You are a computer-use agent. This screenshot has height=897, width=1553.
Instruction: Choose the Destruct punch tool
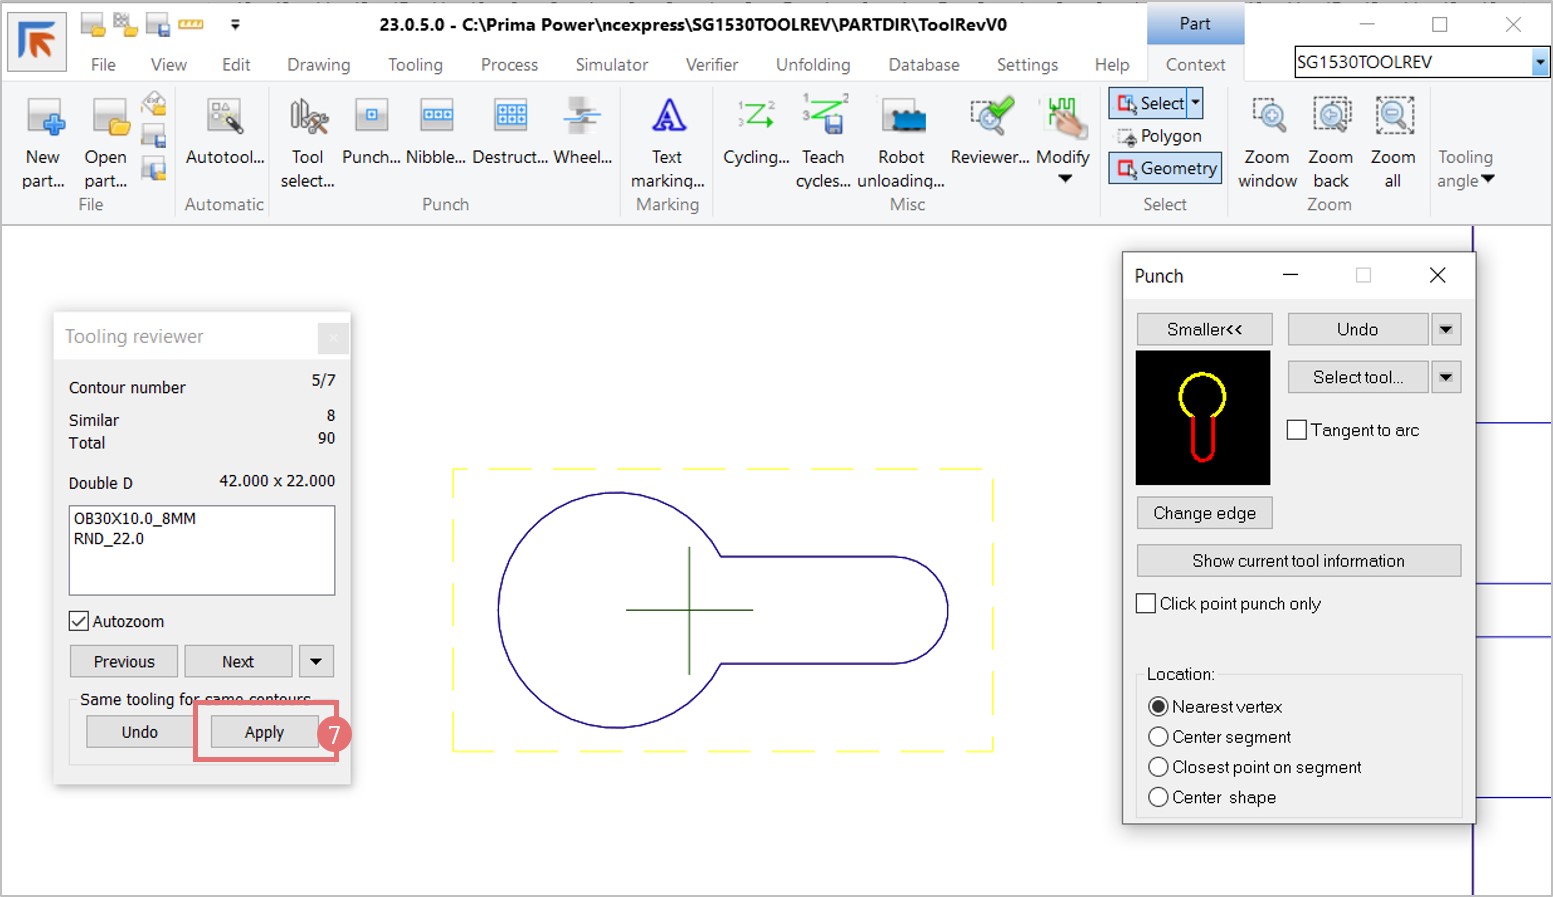coord(510,118)
